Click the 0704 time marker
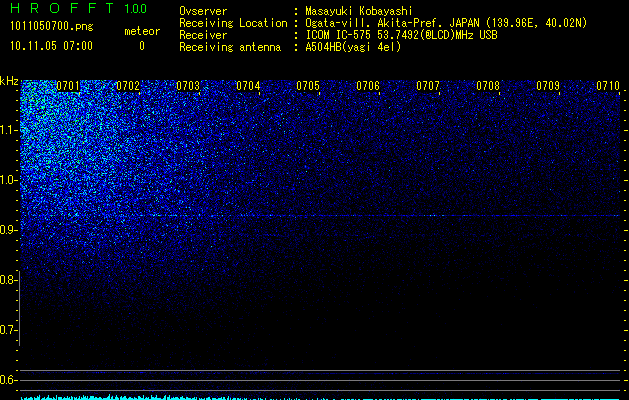This screenshot has height=400, width=629. click(x=248, y=86)
